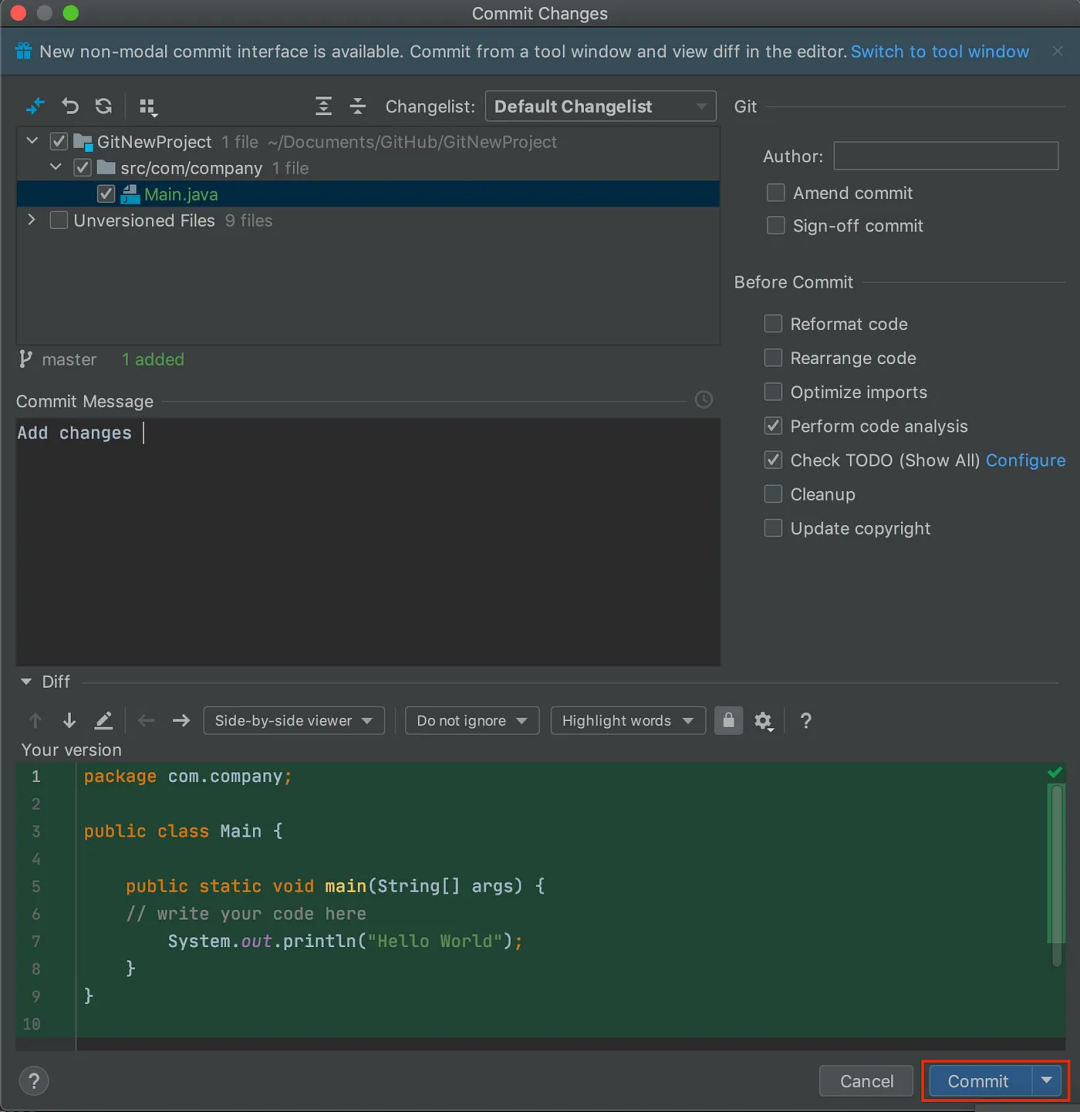
Task: Click the green checkmark inspection indicator
Action: (1055, 772)
